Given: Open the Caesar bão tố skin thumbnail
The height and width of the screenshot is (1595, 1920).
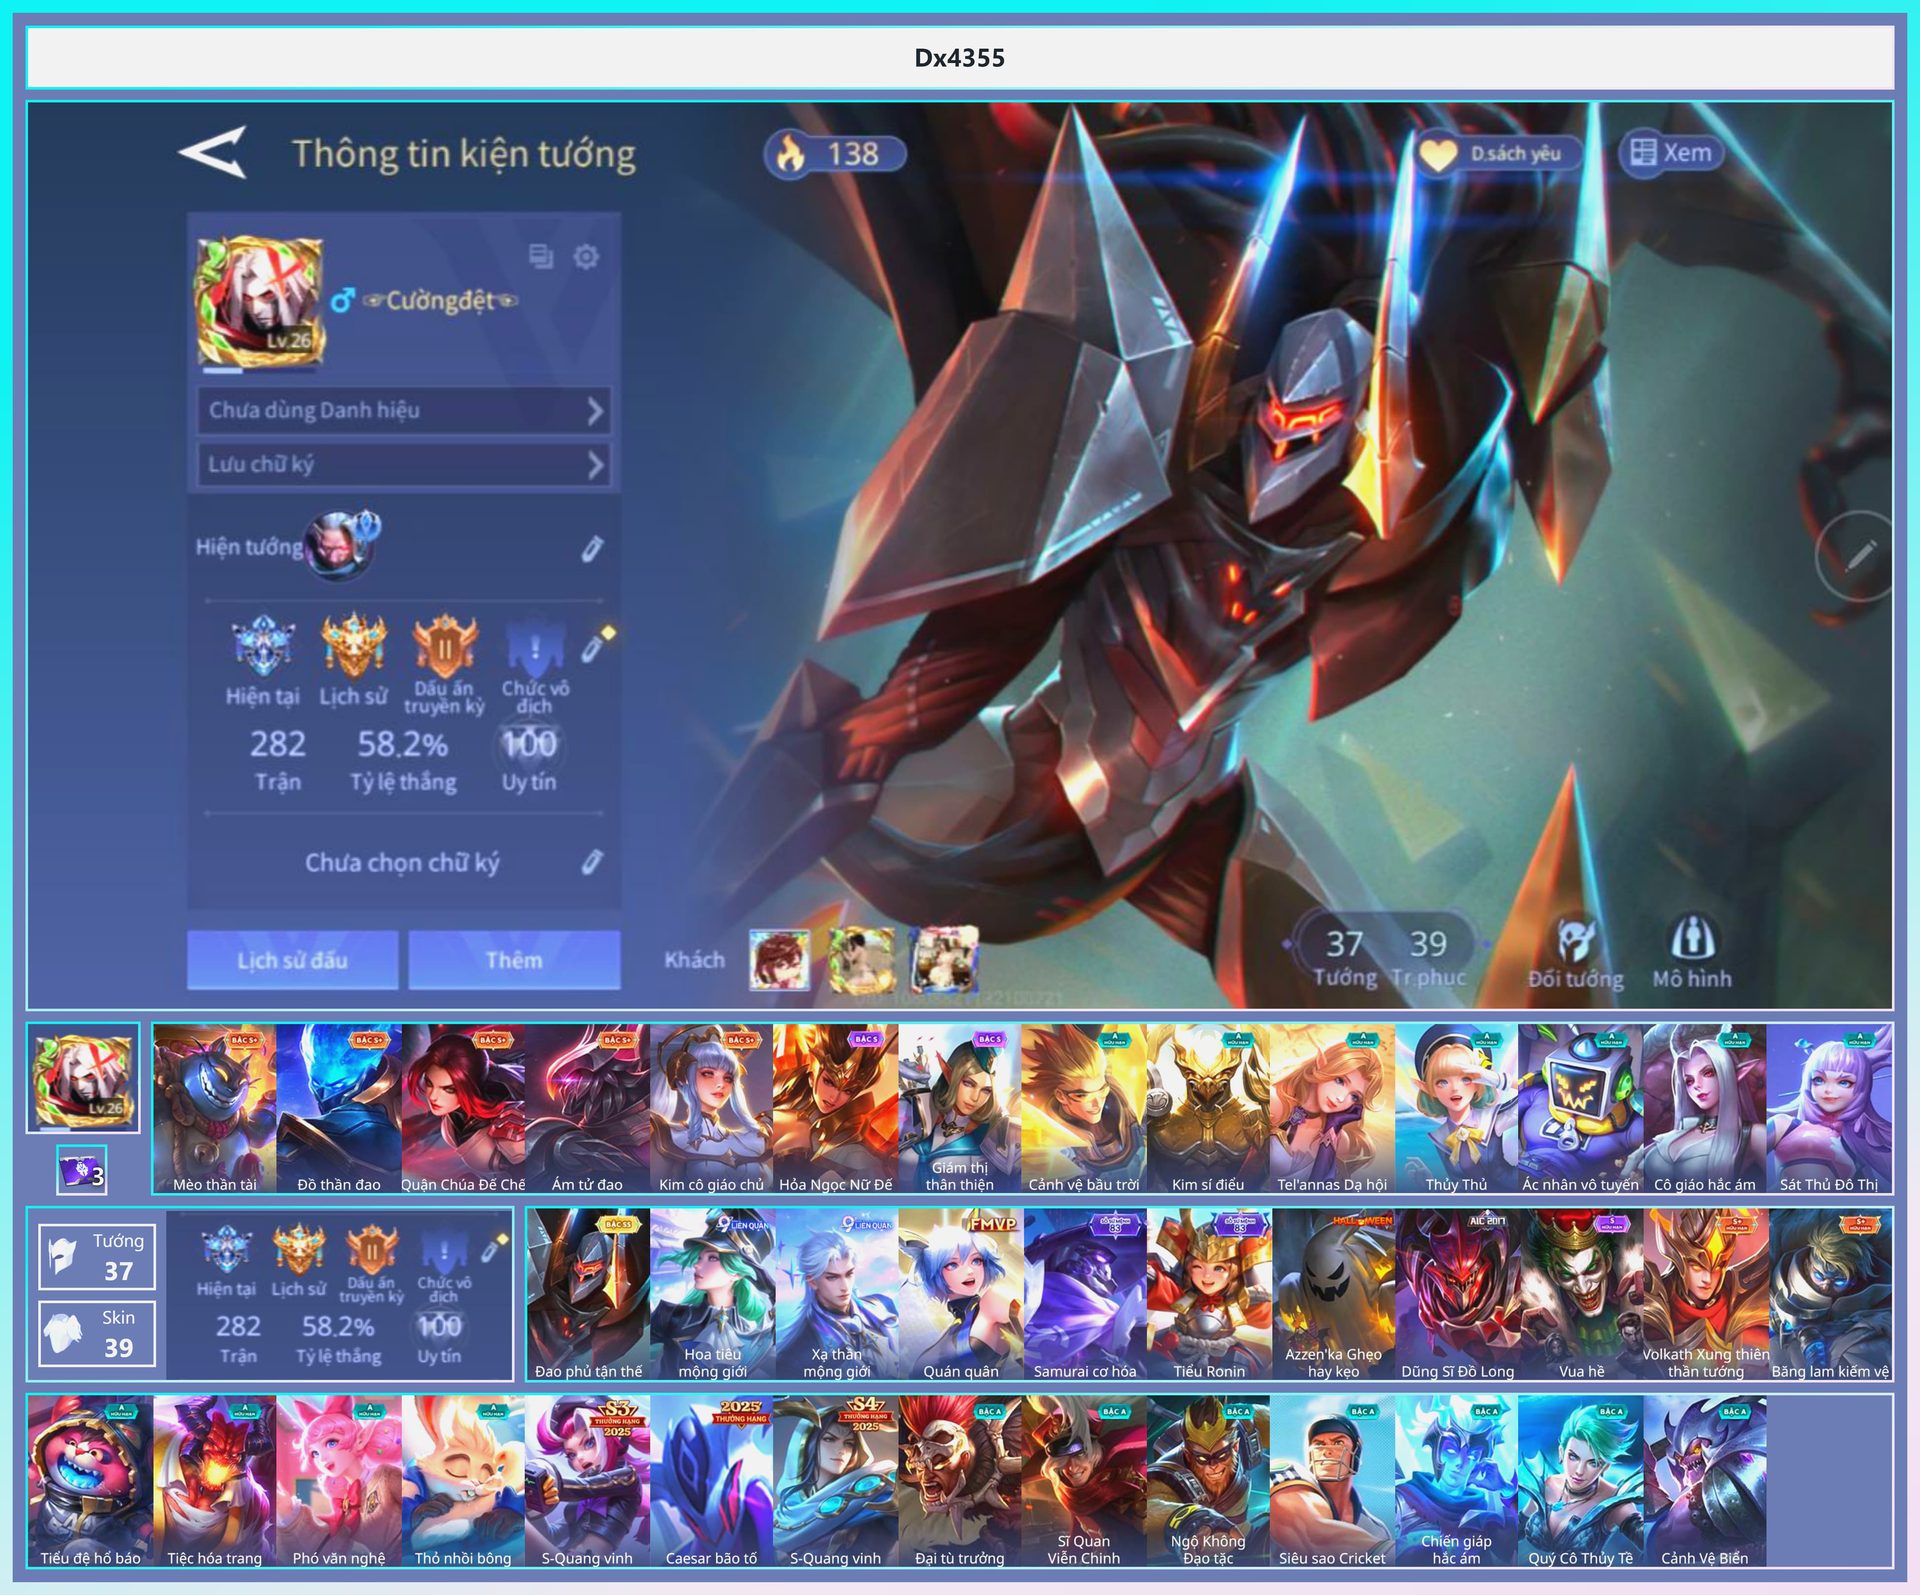Looking at the screenshot, I should pyautogui.click(x=711, y=1481).
